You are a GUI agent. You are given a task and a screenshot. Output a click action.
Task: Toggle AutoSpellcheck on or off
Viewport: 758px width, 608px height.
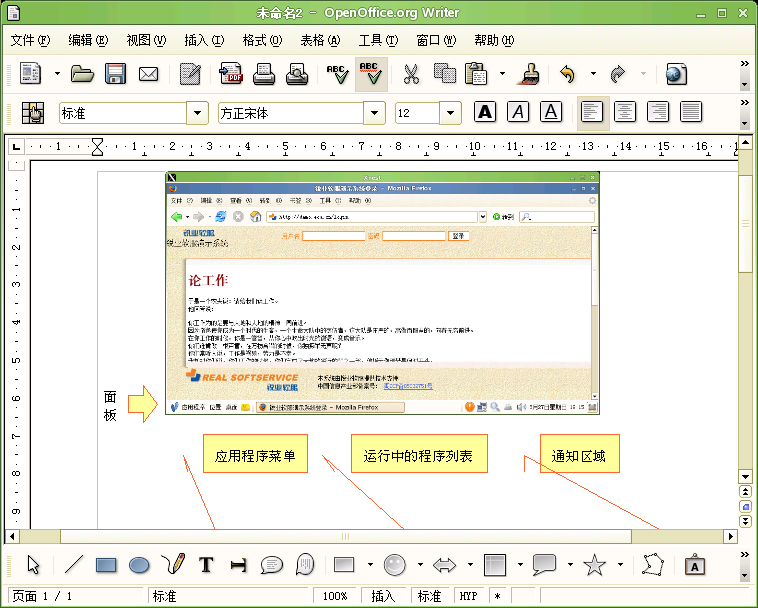[x=369, y=74]
